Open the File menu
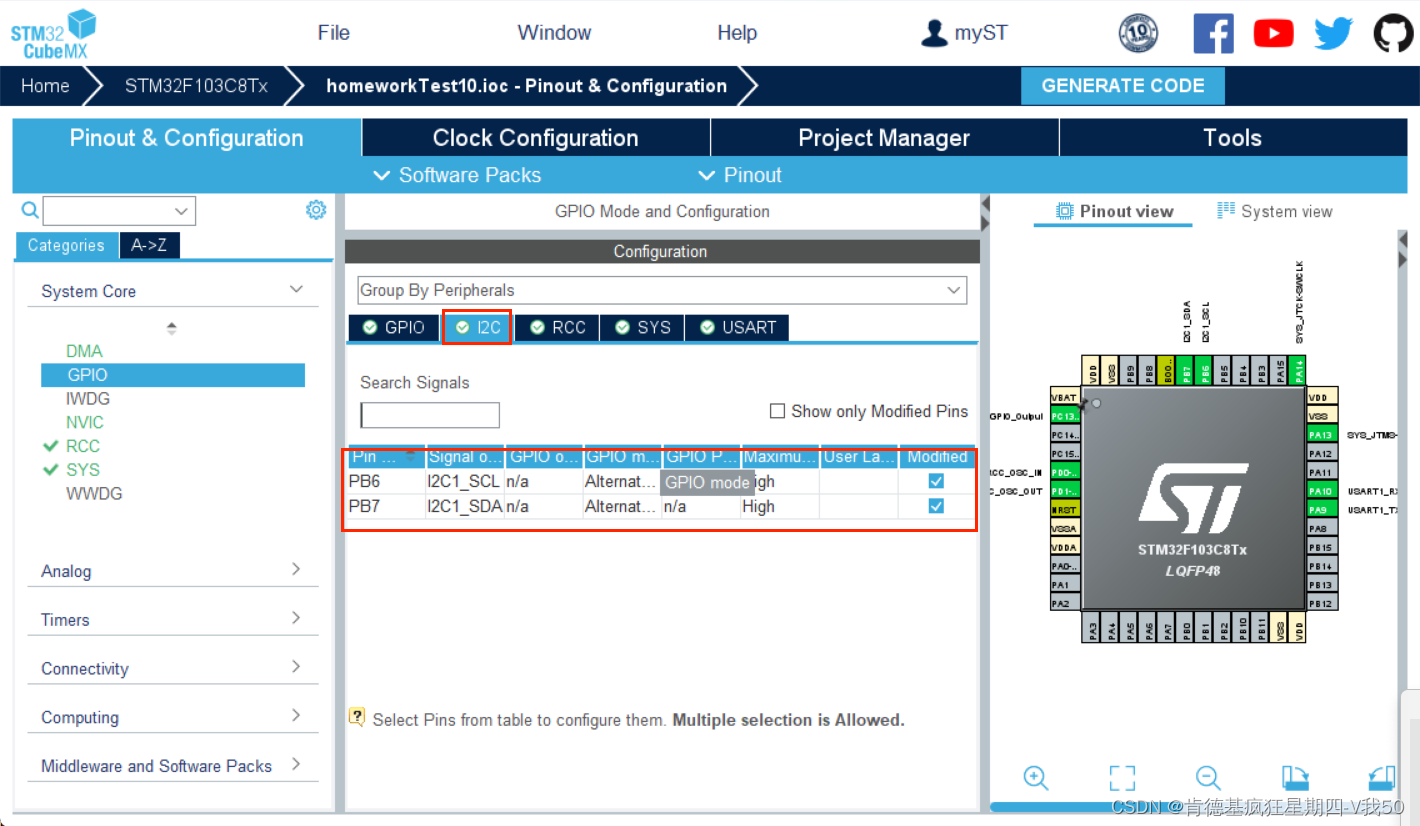This screenshot has width=1420, height=826. pos(334,33)
